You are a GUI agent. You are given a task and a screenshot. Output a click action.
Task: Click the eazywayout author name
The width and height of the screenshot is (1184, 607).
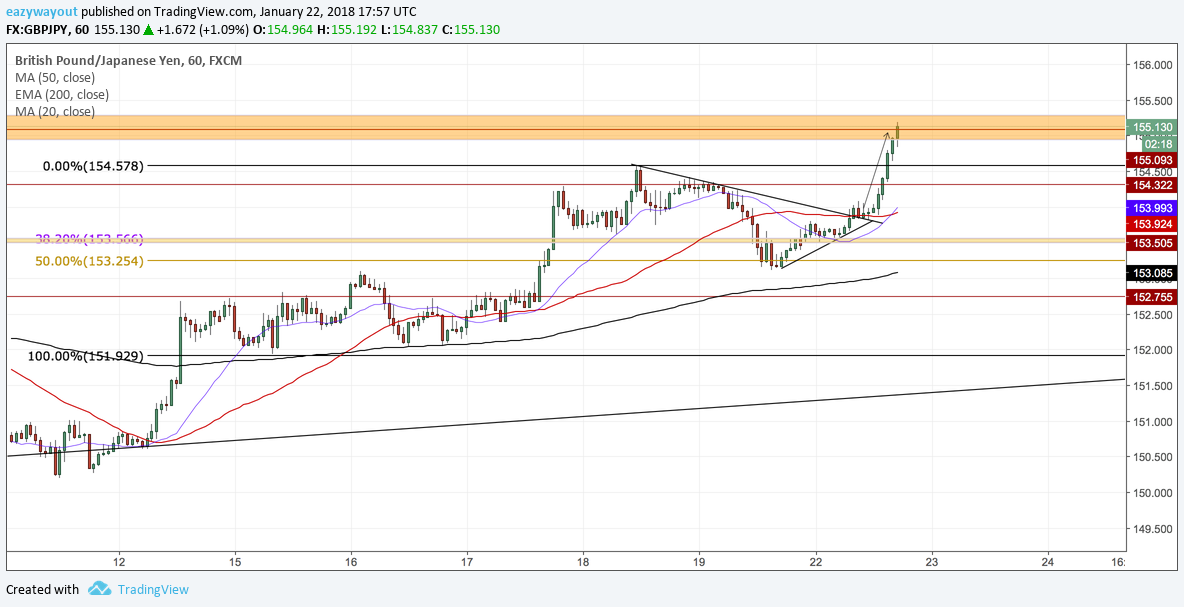point(41,12)
